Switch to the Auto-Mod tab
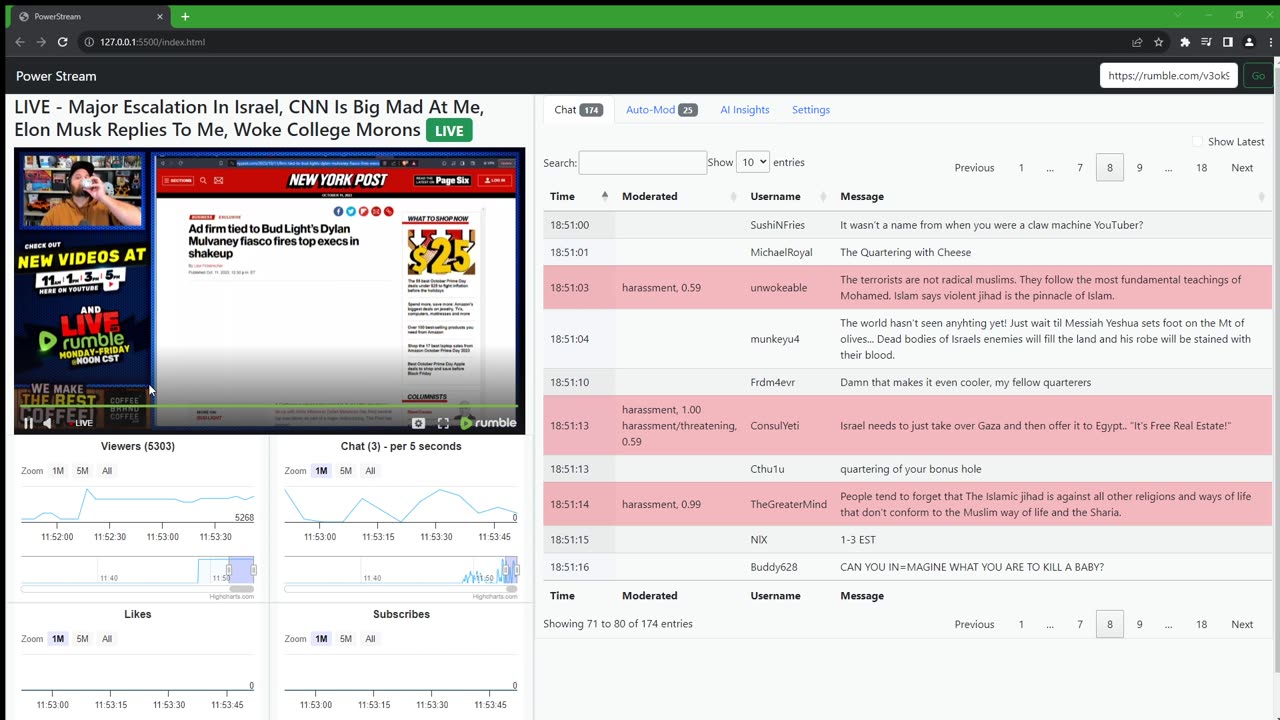The image size is (1280, 720). pos(661,110)
